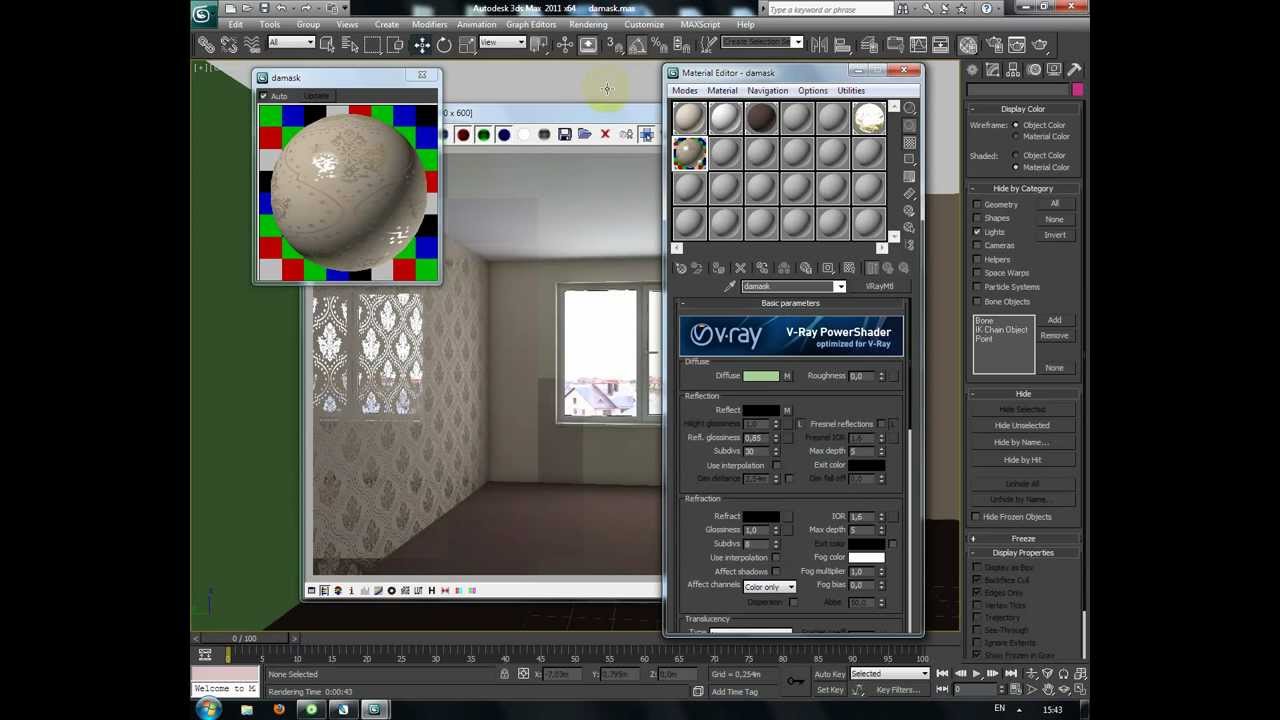Open Material Editor Modes menu

coord(685,90)
